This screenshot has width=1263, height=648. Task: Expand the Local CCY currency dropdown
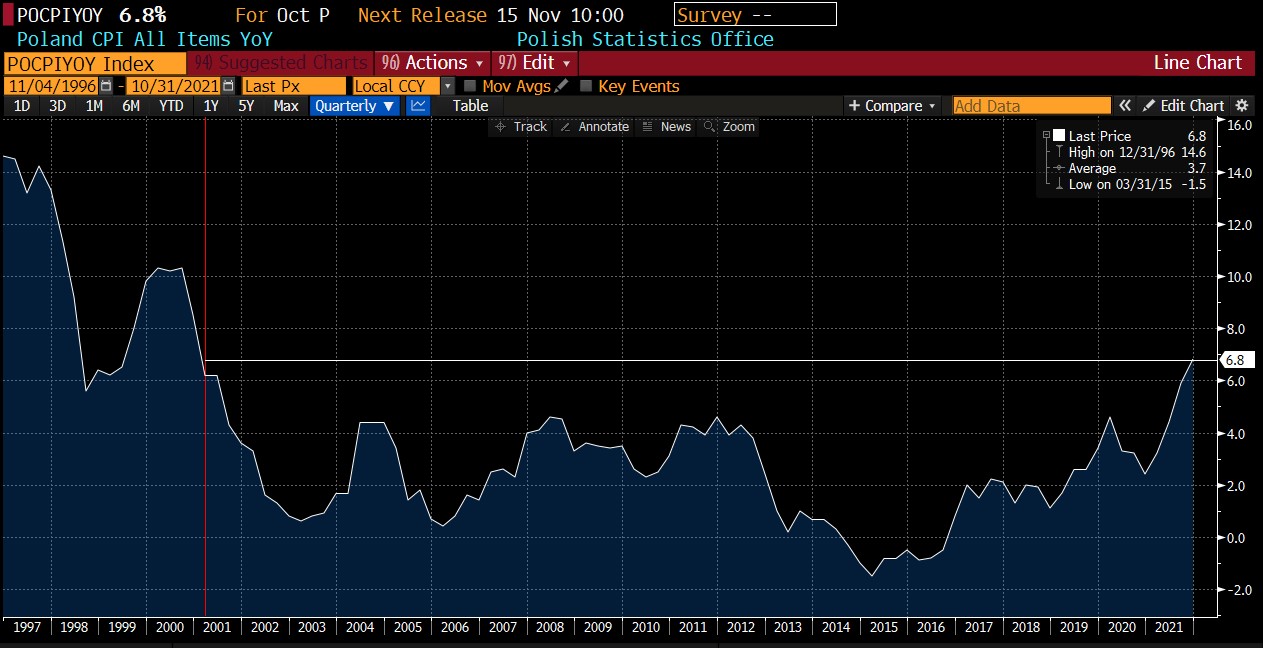point(447,86)
